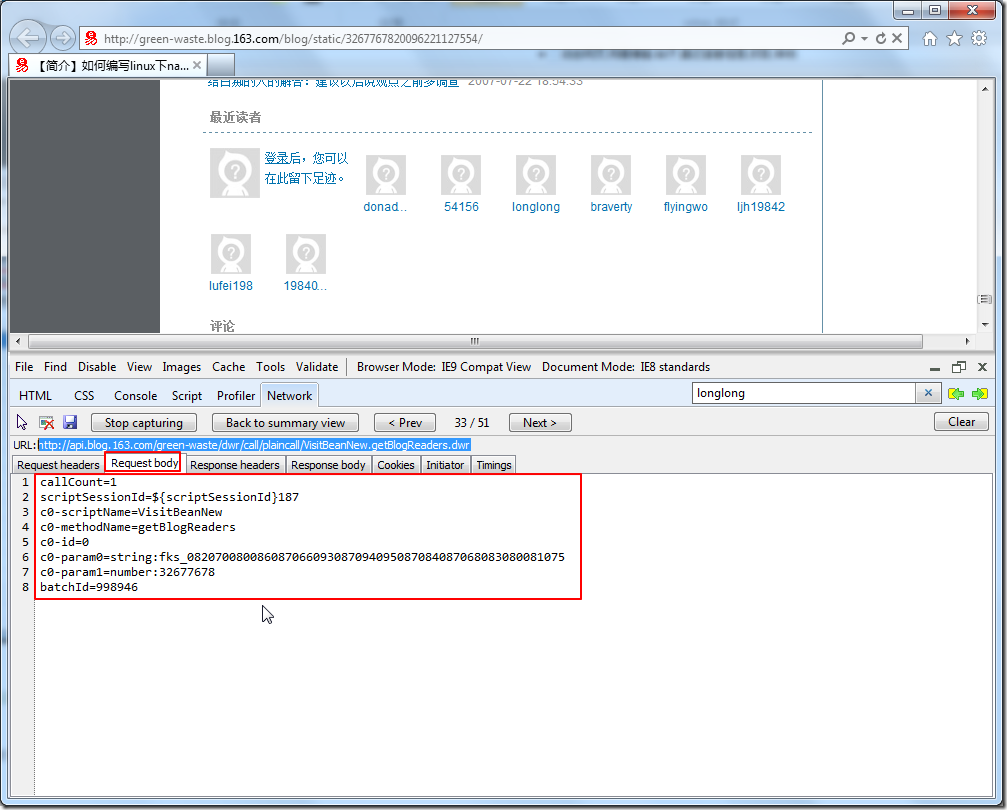Click the Next > button
1007x810 pixels.
pyautogui.click(x=540, y=423)
